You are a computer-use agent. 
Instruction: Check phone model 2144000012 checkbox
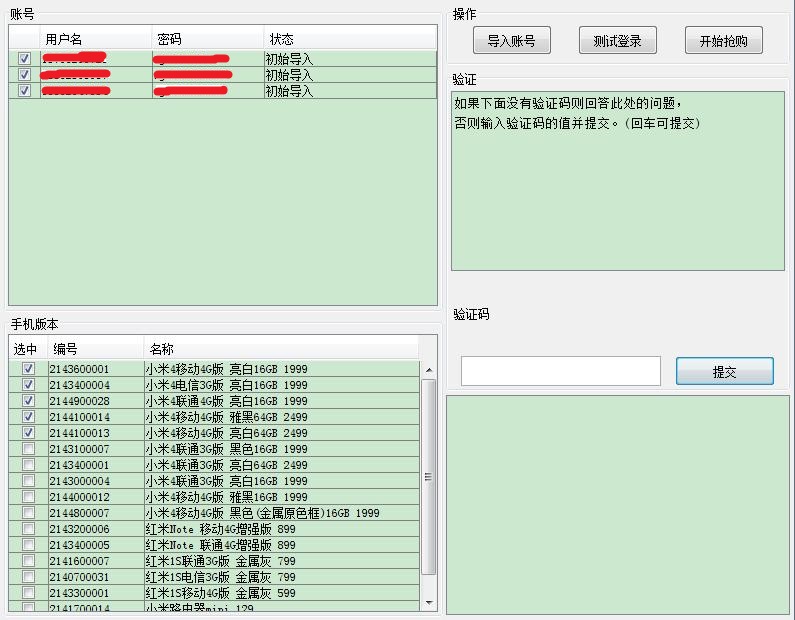tap(28, 496)
